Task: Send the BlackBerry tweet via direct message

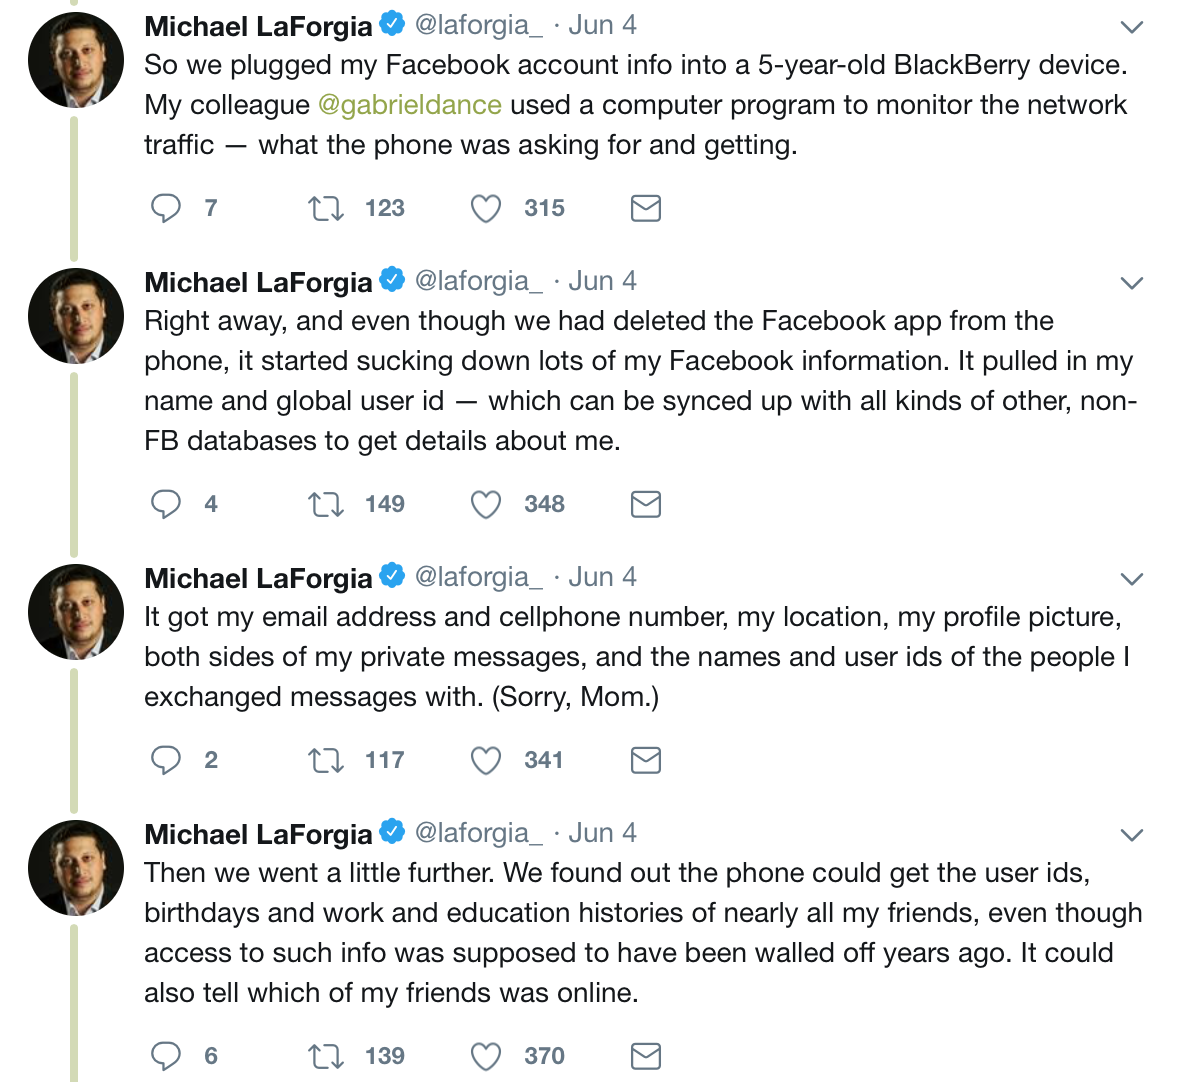Action: tap(645, 208)
